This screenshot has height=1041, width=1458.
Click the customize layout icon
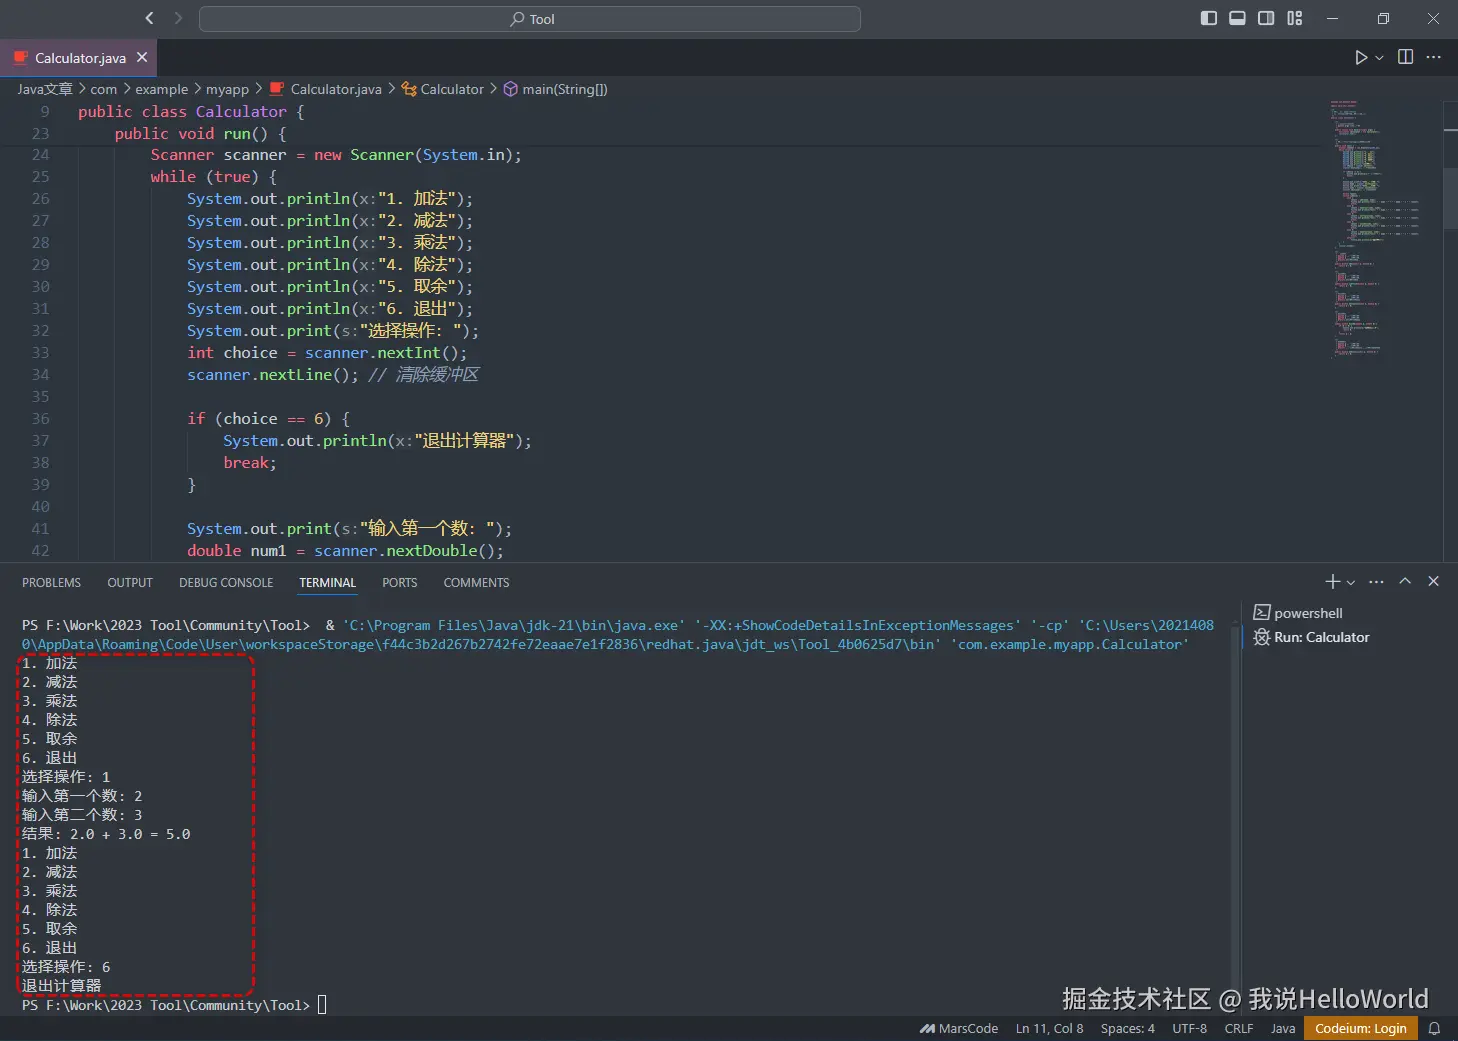click(1295, 18)
